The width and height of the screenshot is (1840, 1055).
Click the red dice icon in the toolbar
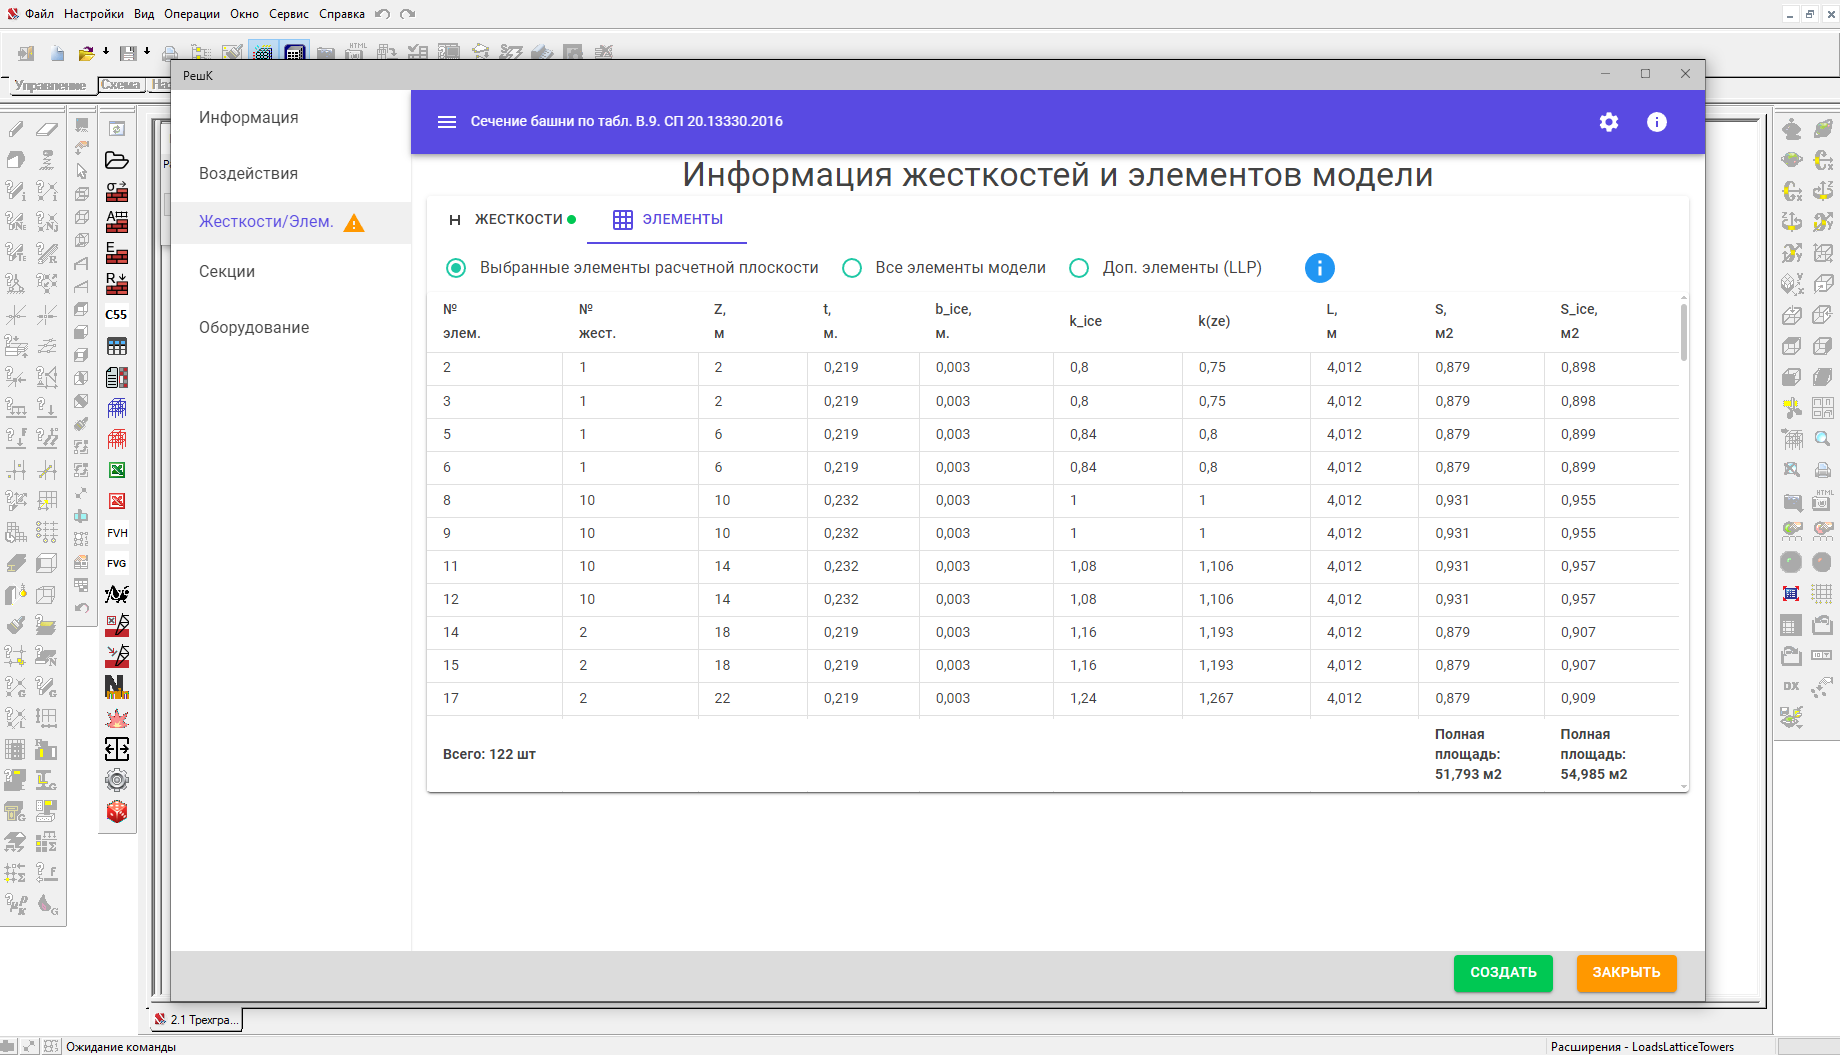coord(117,811)
